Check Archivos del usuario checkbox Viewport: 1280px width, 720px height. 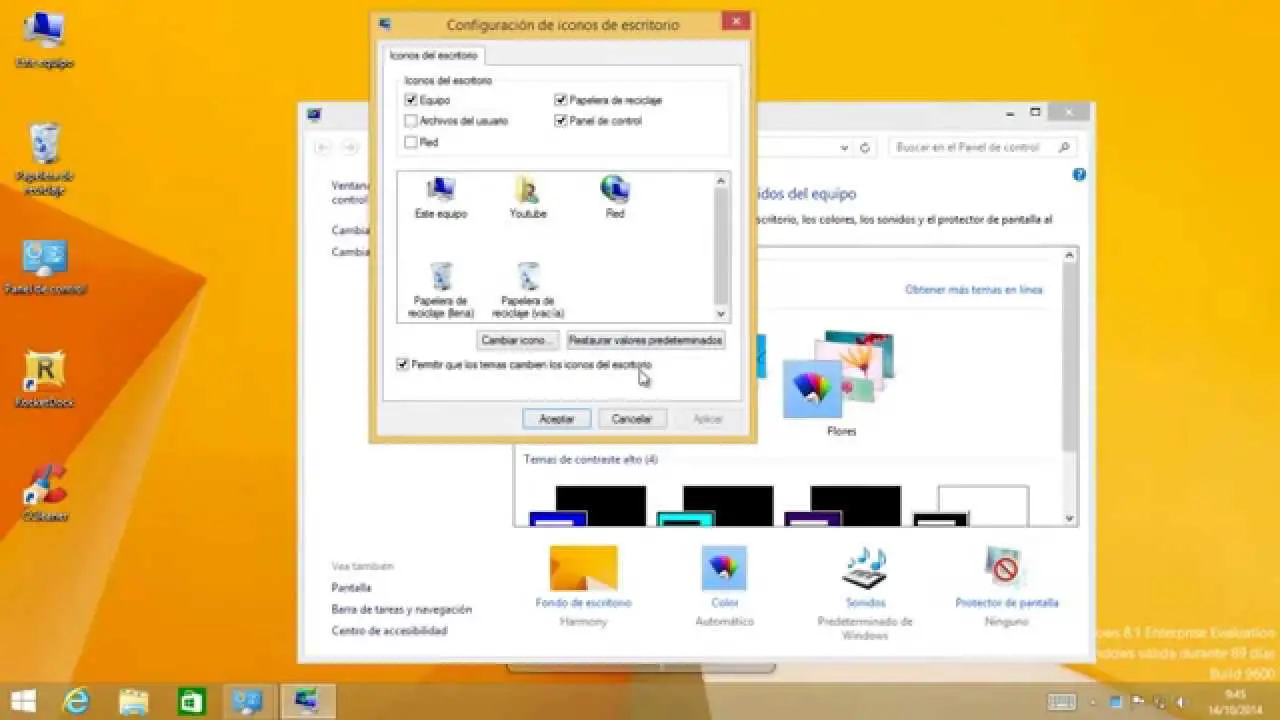coord(411,121)
